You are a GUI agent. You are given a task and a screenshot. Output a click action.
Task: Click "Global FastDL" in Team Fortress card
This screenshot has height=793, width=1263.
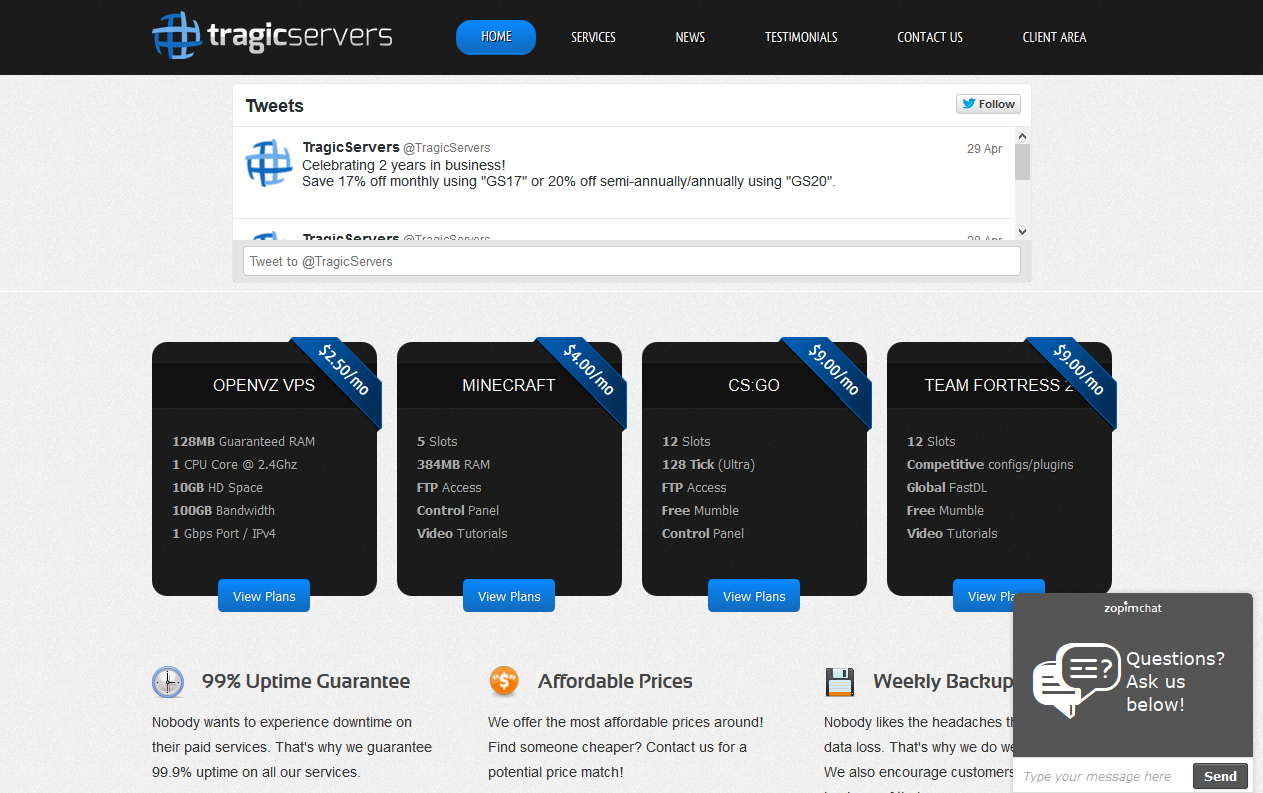tap(948, 487)
